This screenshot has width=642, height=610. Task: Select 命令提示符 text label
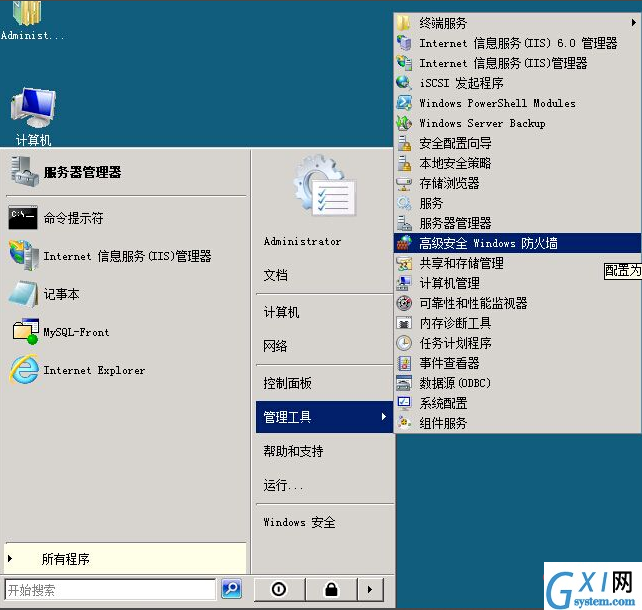pyautogui.click(x=73, y=218)
